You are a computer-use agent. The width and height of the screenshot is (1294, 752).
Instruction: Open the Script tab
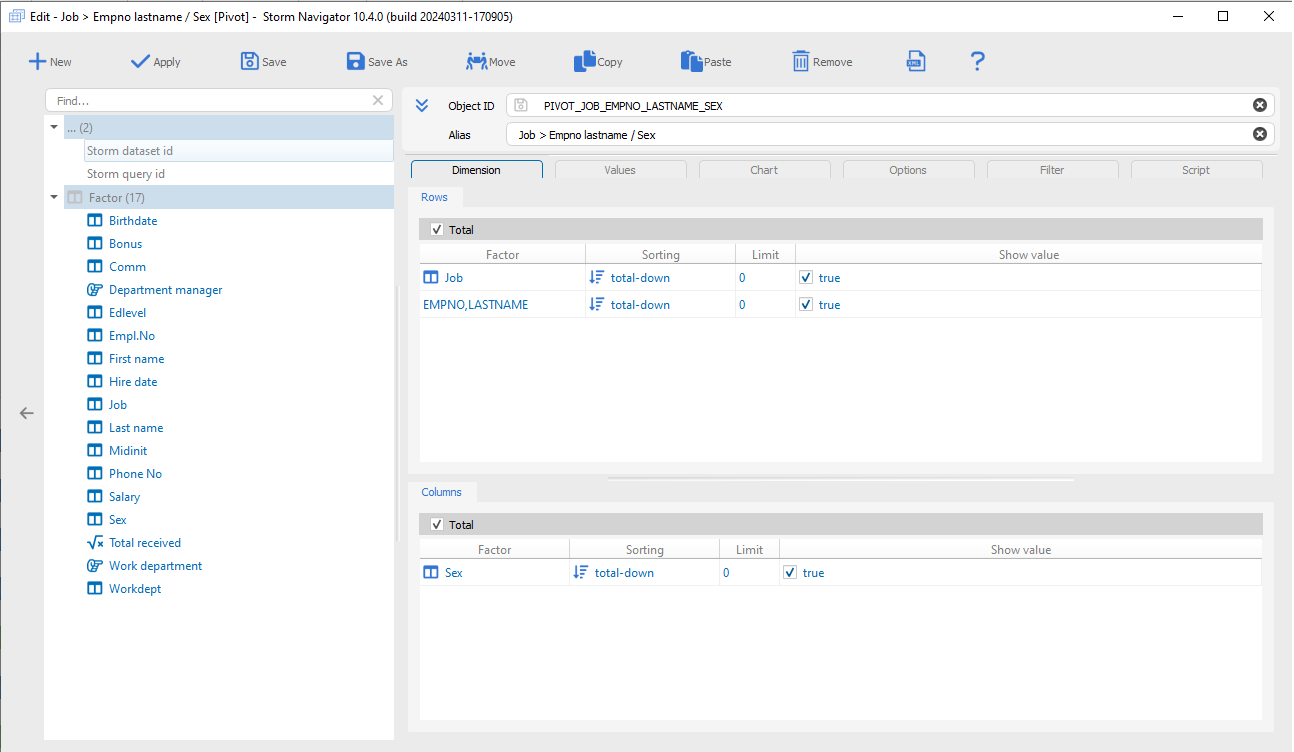click(1196, 170)
